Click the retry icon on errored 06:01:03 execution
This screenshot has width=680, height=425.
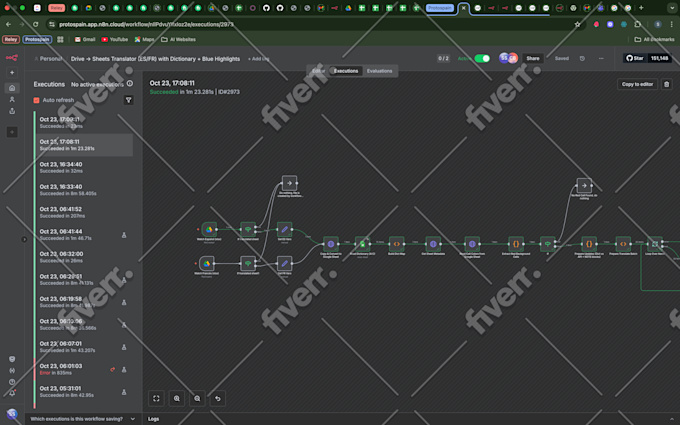coord(113,369)
